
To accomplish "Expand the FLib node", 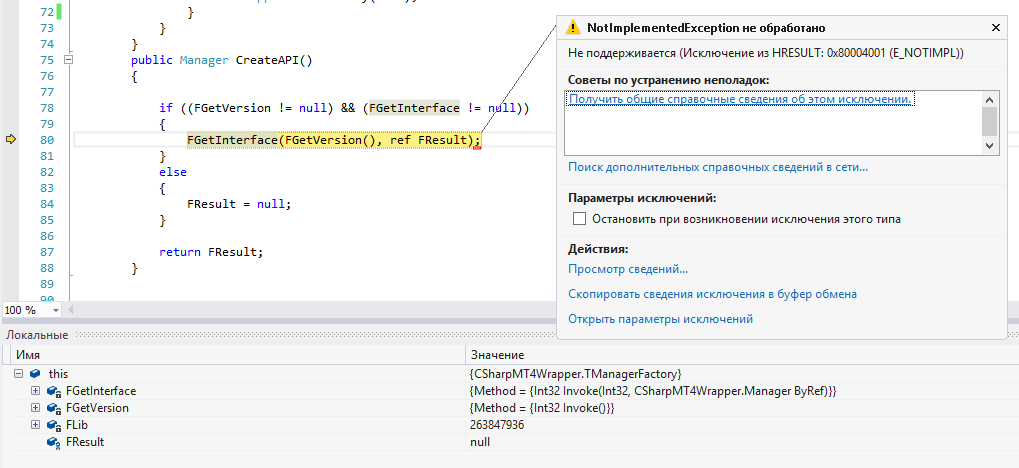I will click(36, 425).
